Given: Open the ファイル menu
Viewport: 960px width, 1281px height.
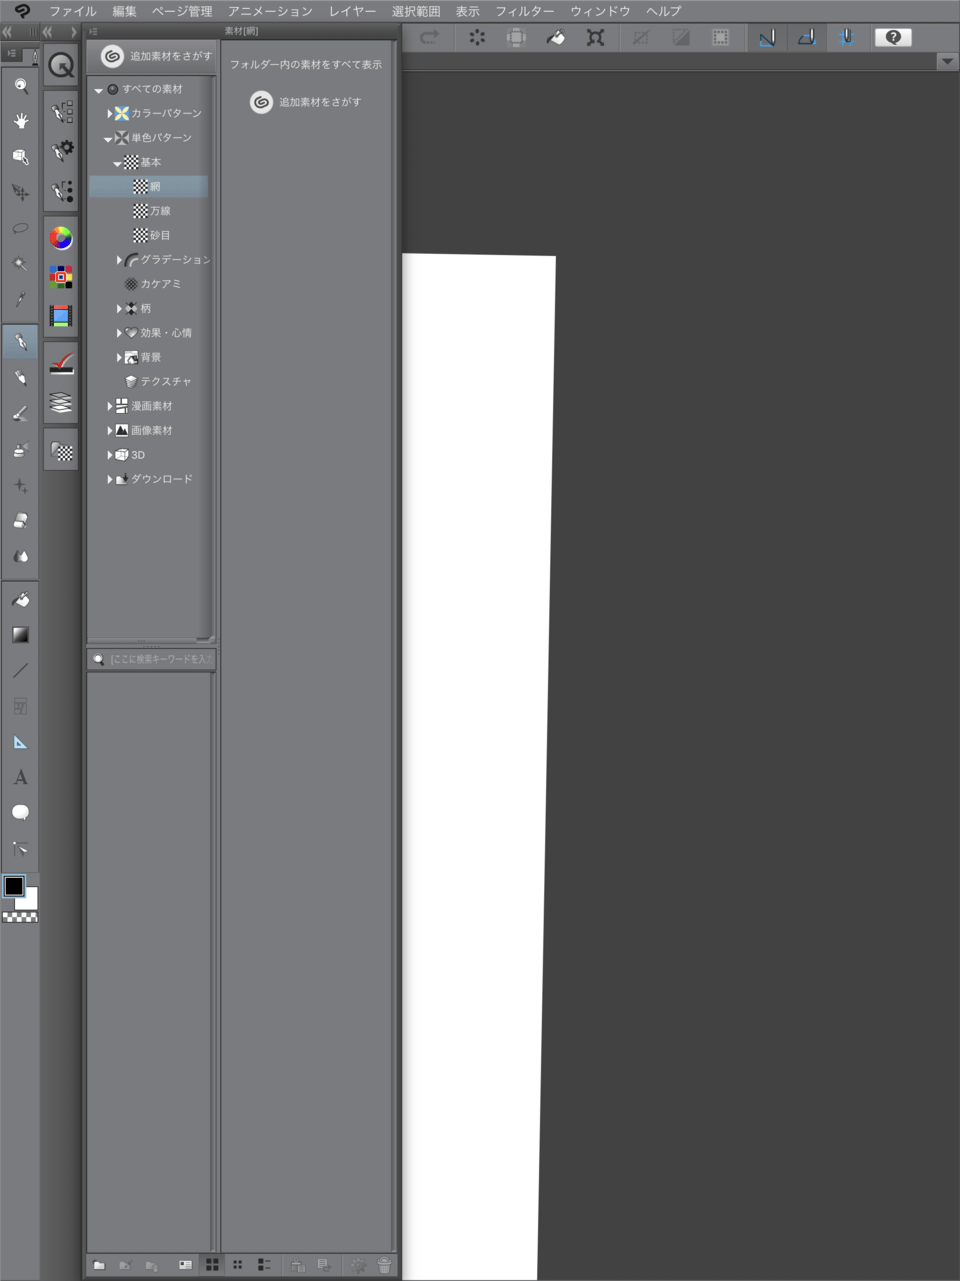Looking at the screenshot, I should [x=73, y=11].
